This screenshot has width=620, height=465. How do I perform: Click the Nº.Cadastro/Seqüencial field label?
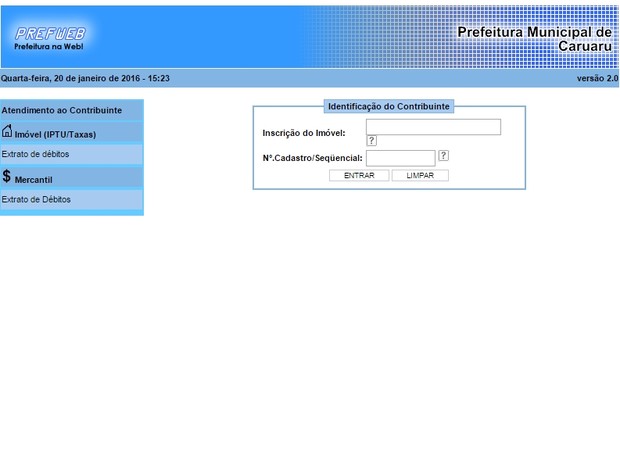pyautogui.click(x=312, y=158)
